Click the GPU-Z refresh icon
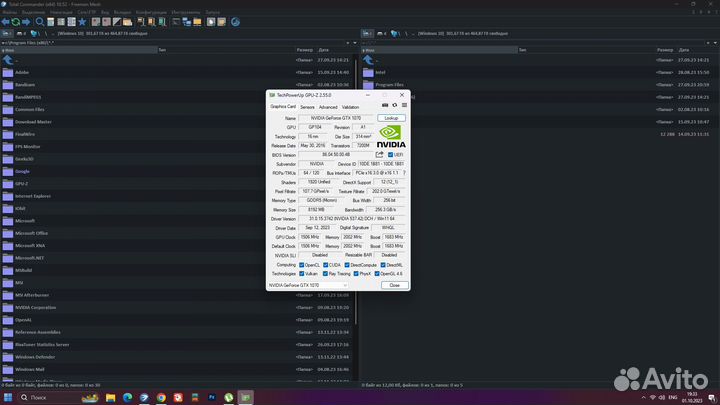Viewport: 720px width, 405px height. (394, 105)
